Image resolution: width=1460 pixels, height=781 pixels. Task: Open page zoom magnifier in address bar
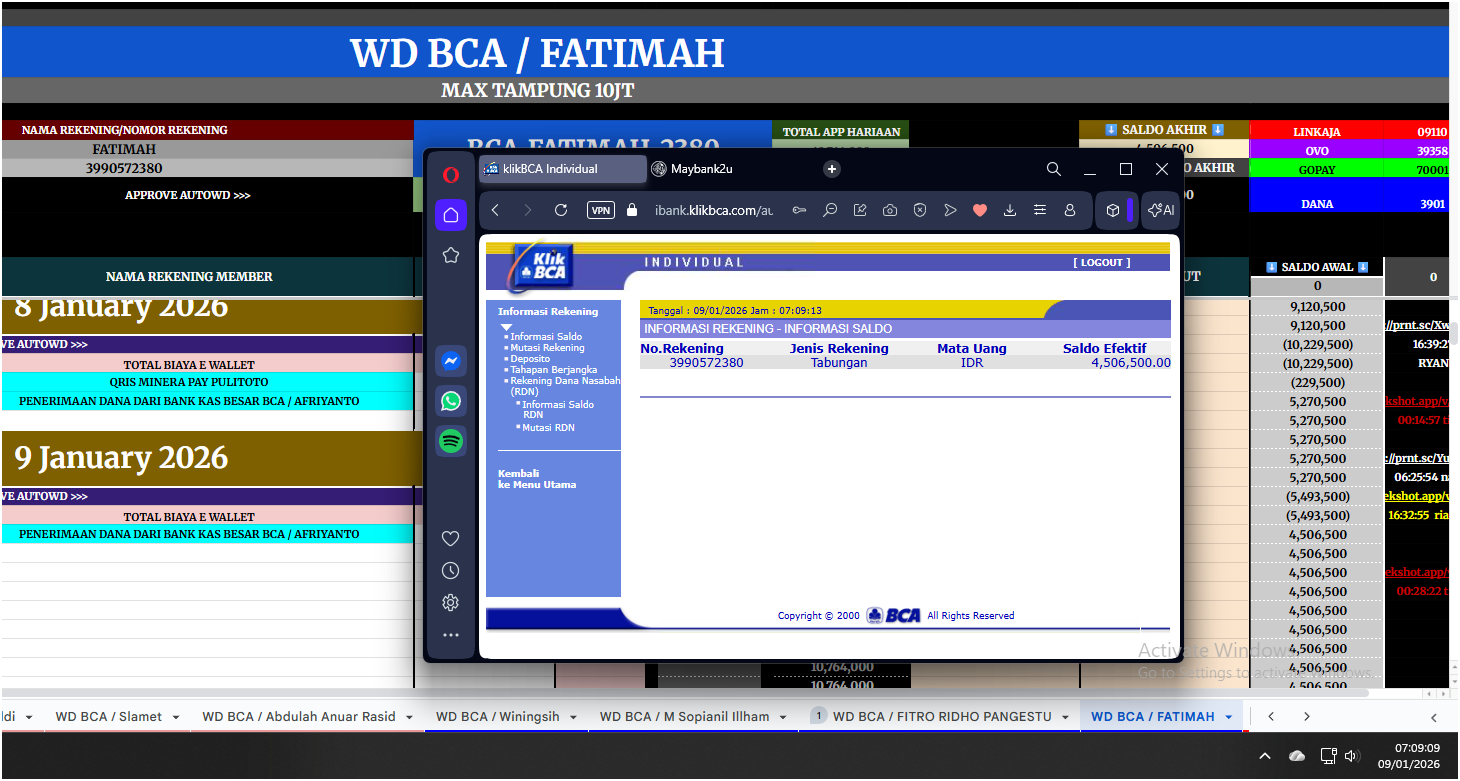pyautogui.click(x=830, y=210)
